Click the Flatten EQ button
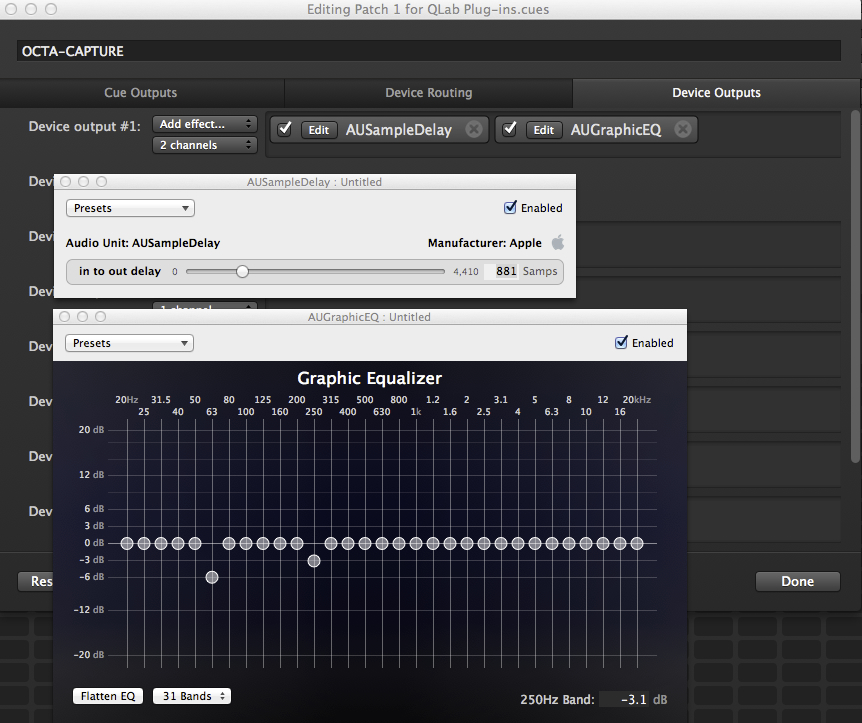 click(107, 696)
